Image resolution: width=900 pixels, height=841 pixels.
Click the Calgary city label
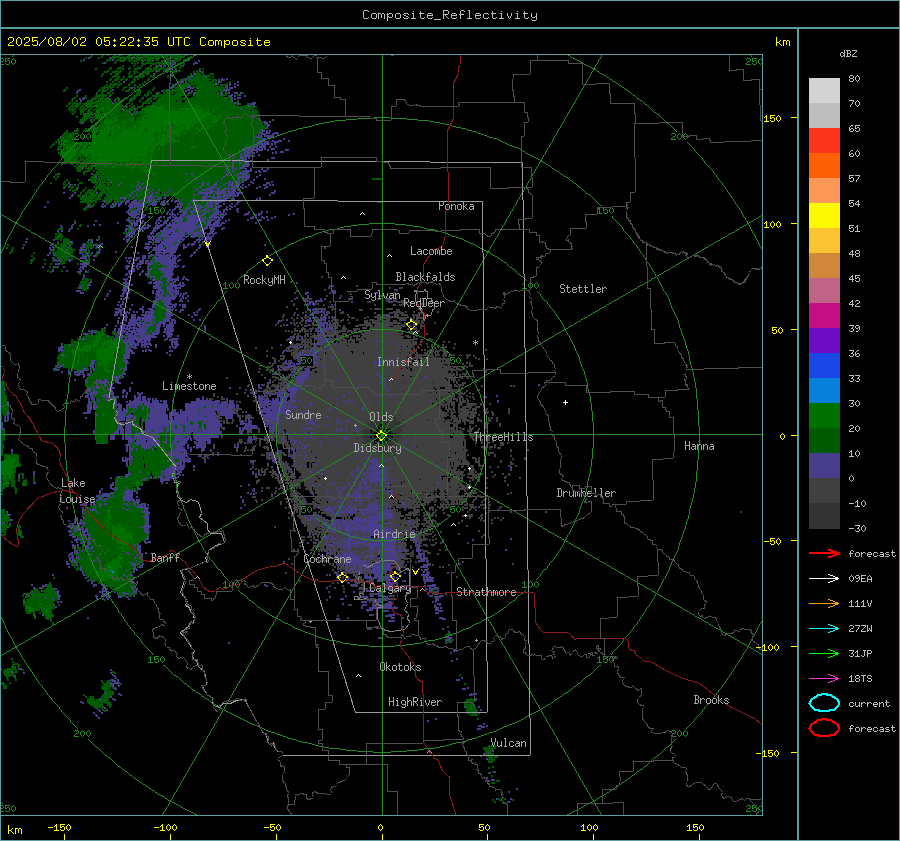(x=390, y=588)
